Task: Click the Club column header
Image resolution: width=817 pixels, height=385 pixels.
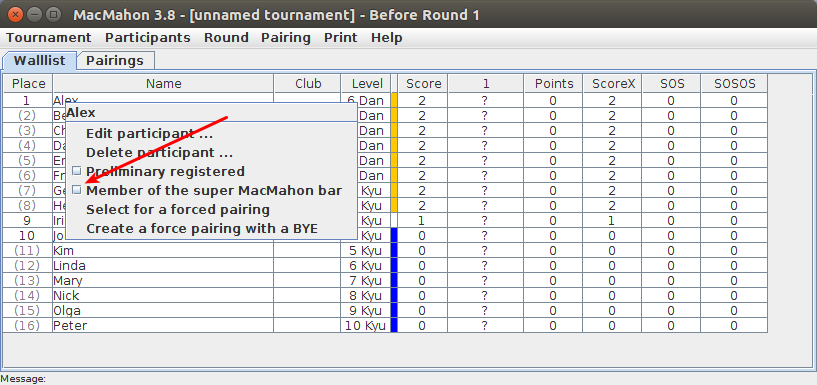Action: [x=307, y=83]
